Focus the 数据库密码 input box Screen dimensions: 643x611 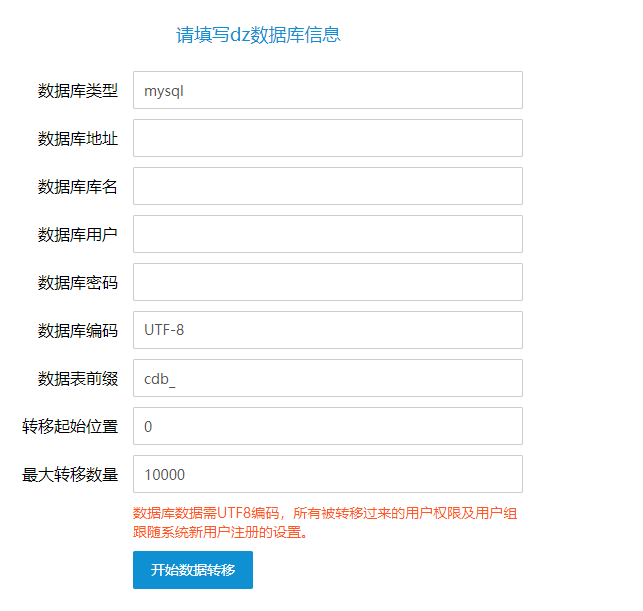328,282
